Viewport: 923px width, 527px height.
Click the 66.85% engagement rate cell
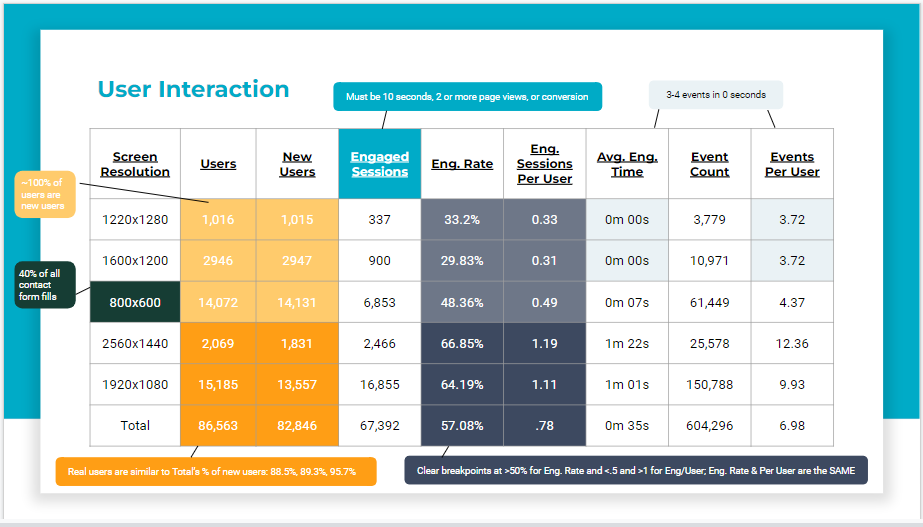pyautogui.click(x=462, y=344)
